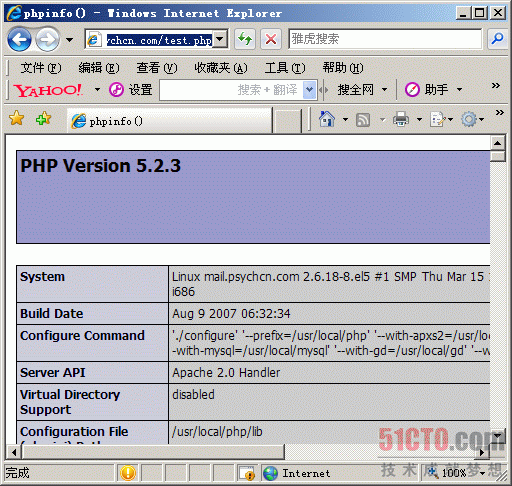This screenshot has height=486, width=512.
Task: Open the 工具(T) menu
Action: pyautogui.click(x=285, y=68)
